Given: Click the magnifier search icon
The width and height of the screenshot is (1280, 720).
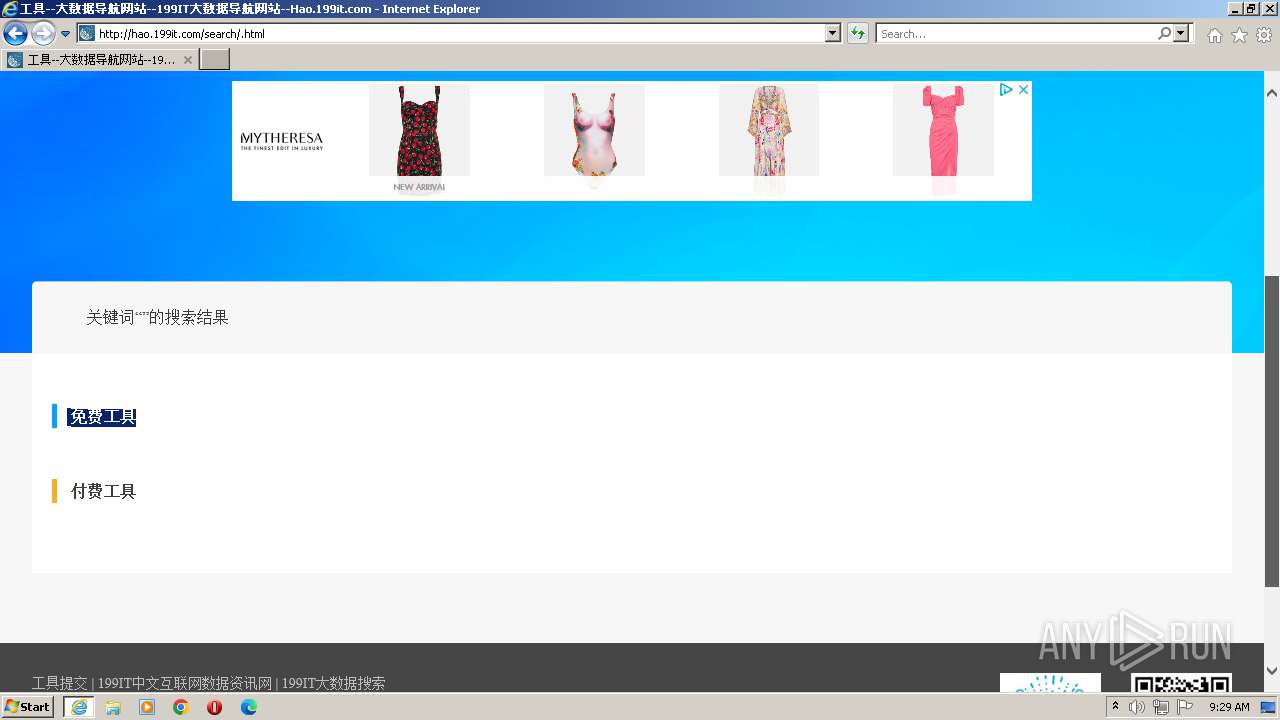Looking at the screenshot, I should (x=1165, y=34).
